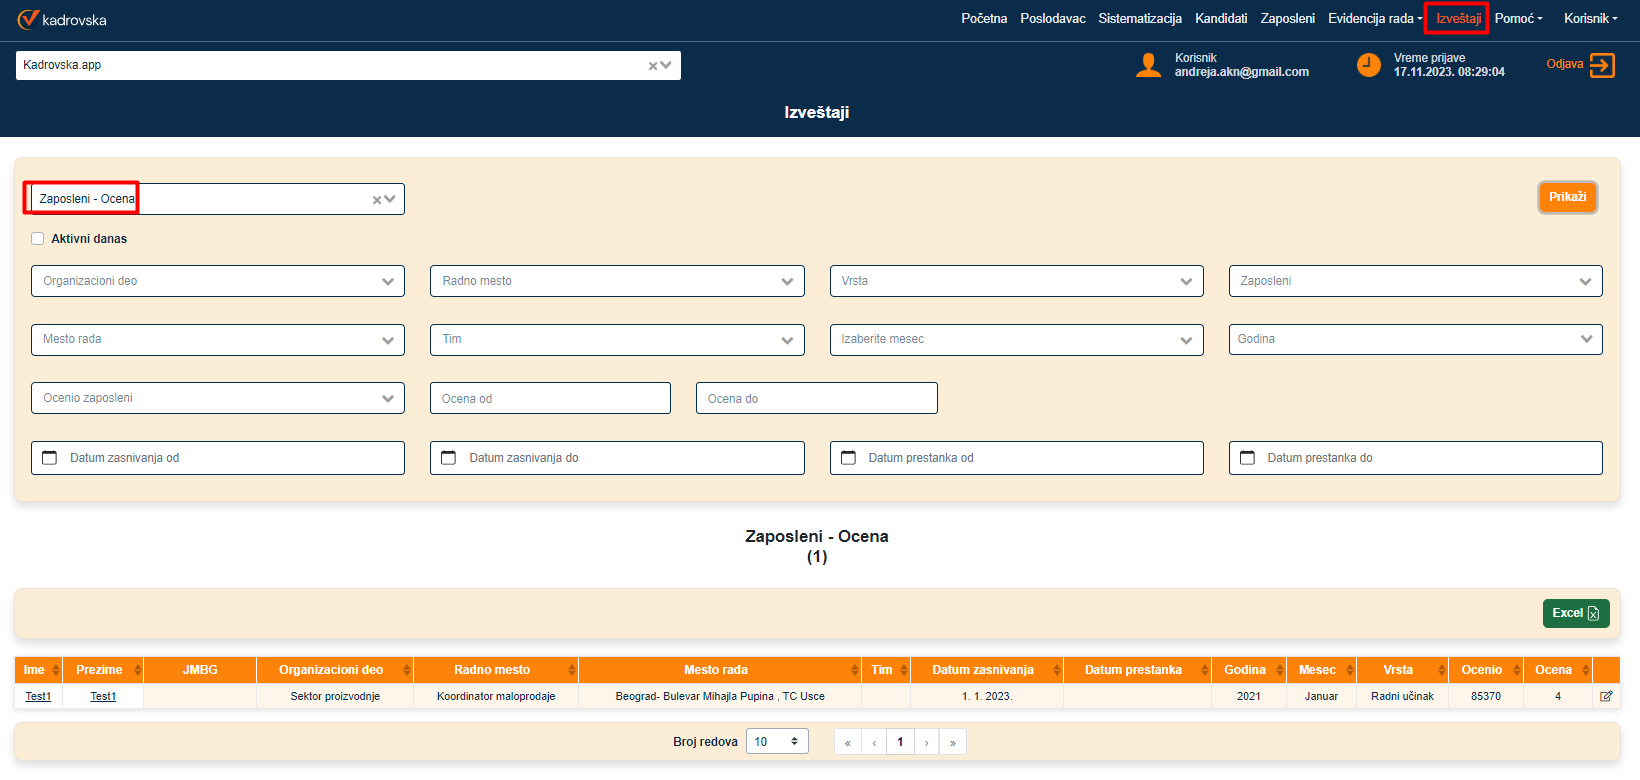Click the Odjava logout icon
1640x780 pixels.
[x=1602, y=65]
